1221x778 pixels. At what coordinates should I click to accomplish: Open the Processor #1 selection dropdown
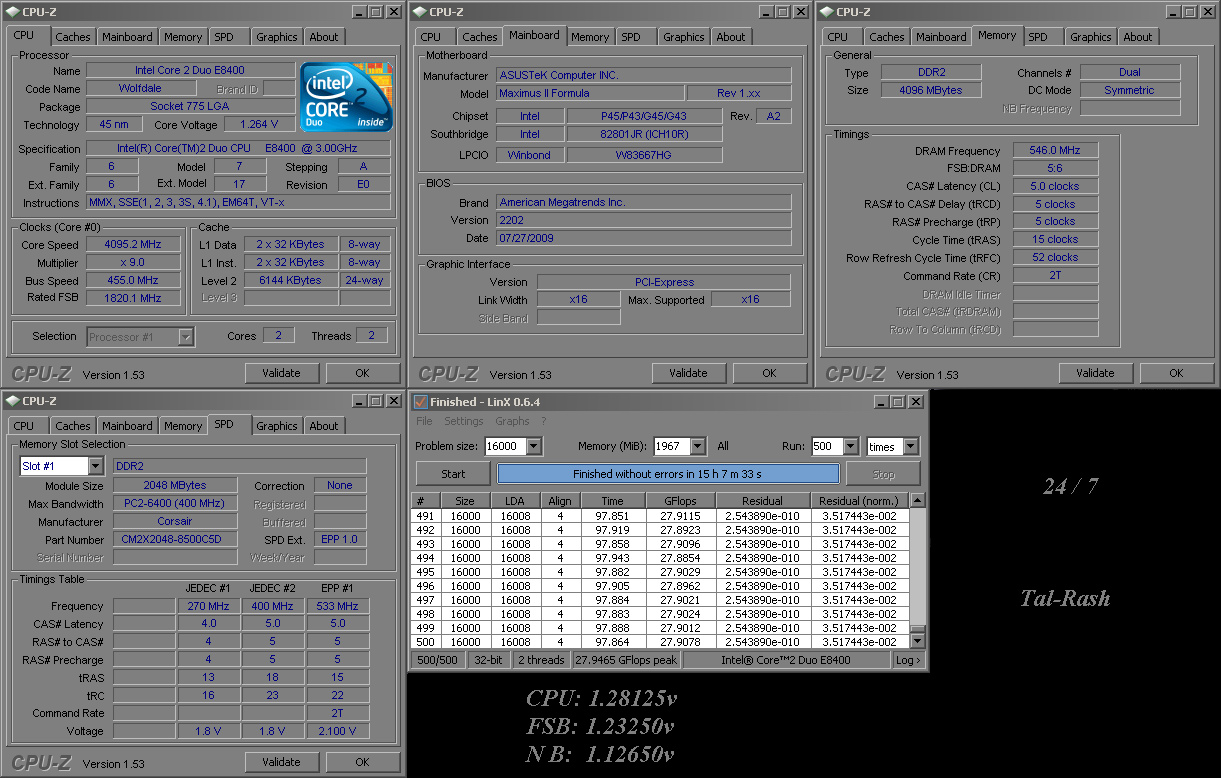[185, 337]
